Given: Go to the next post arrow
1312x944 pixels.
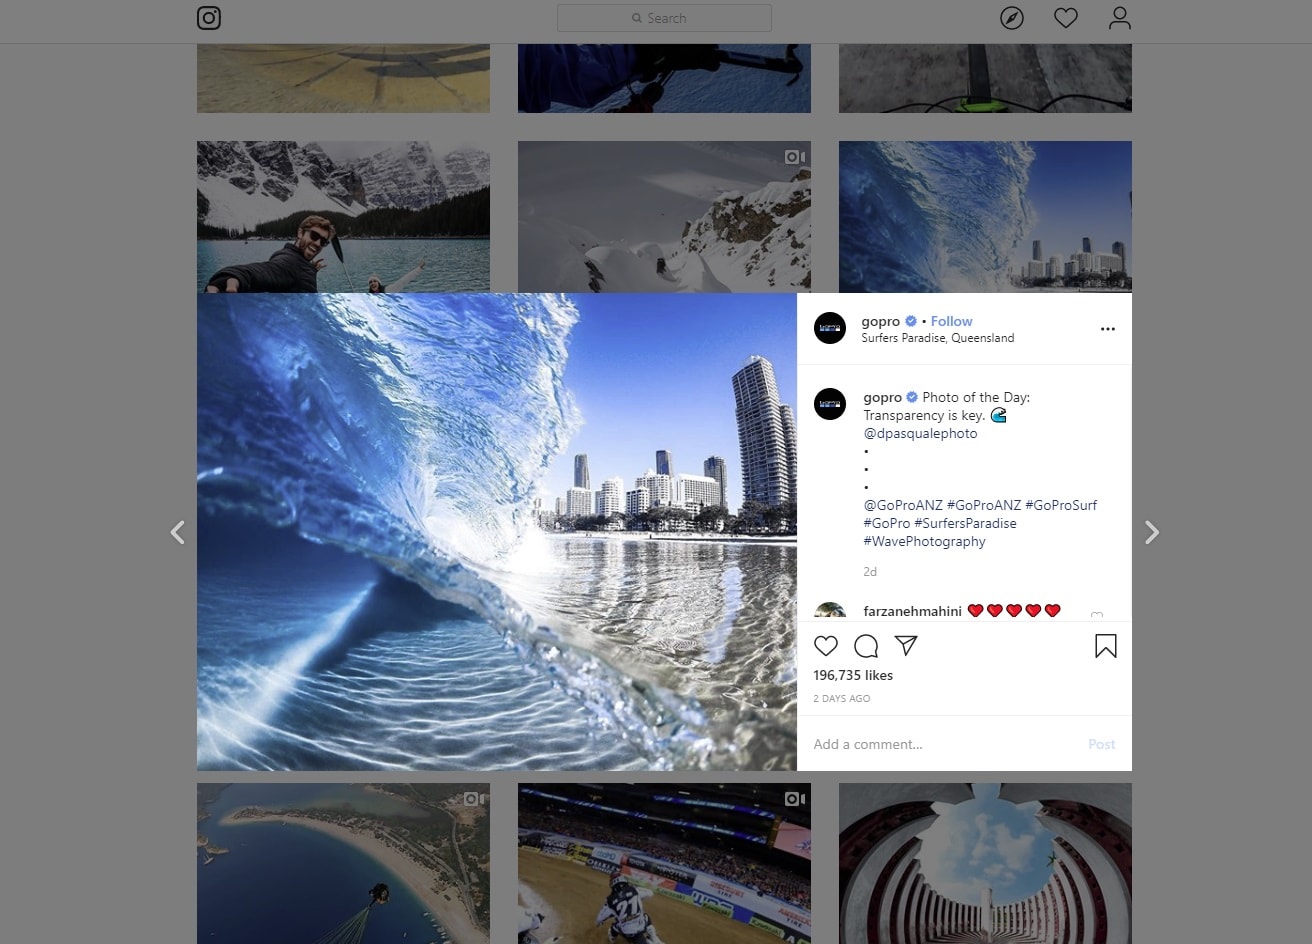Looking at the screenshot, I should click(1151, 532).
